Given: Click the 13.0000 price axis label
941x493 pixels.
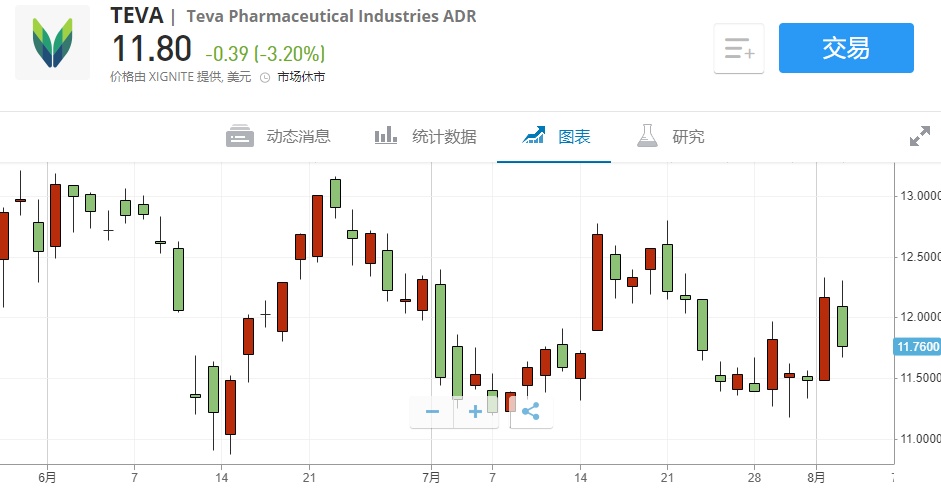Looking at the screenshot, I should click(917, 195).
